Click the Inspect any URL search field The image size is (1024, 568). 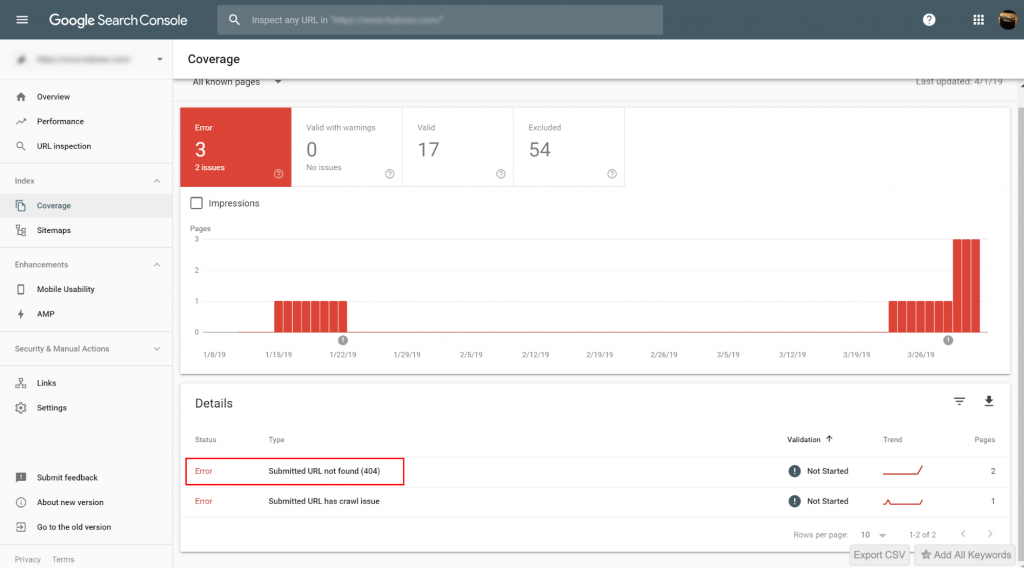(440, 20)
